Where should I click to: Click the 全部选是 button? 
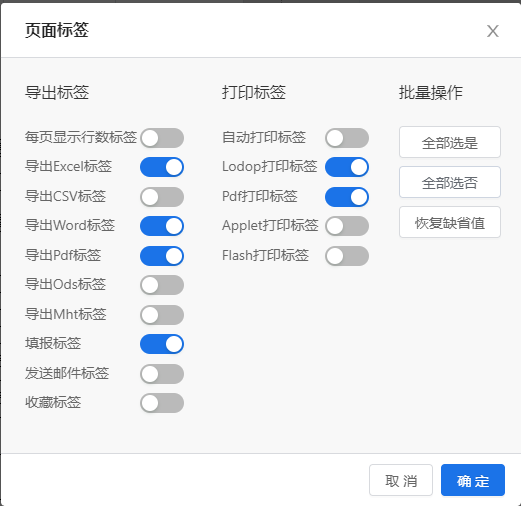click(450, 142)
